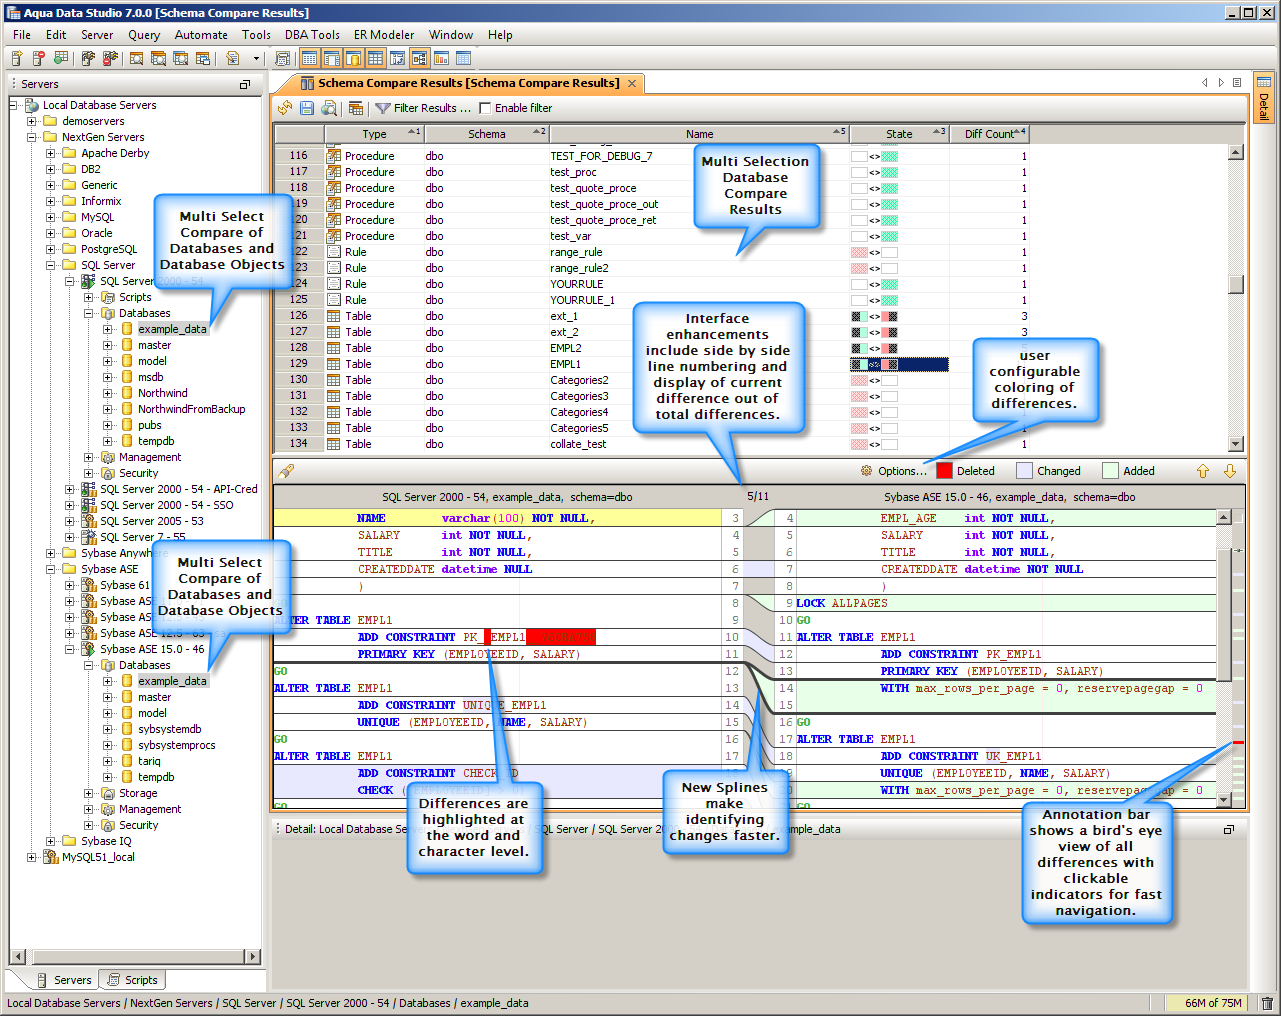Open the Automate menu
The width and height of the screenshot is (1281, 1016).
point(201,35)
